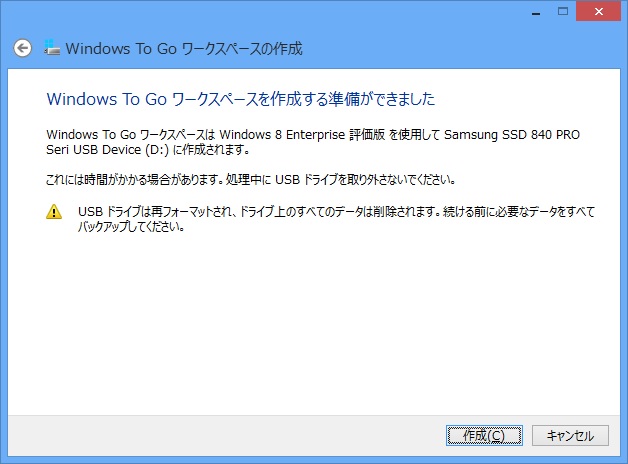
Task: Click the line これには時間がかかる場合があります
Action: 251,180
